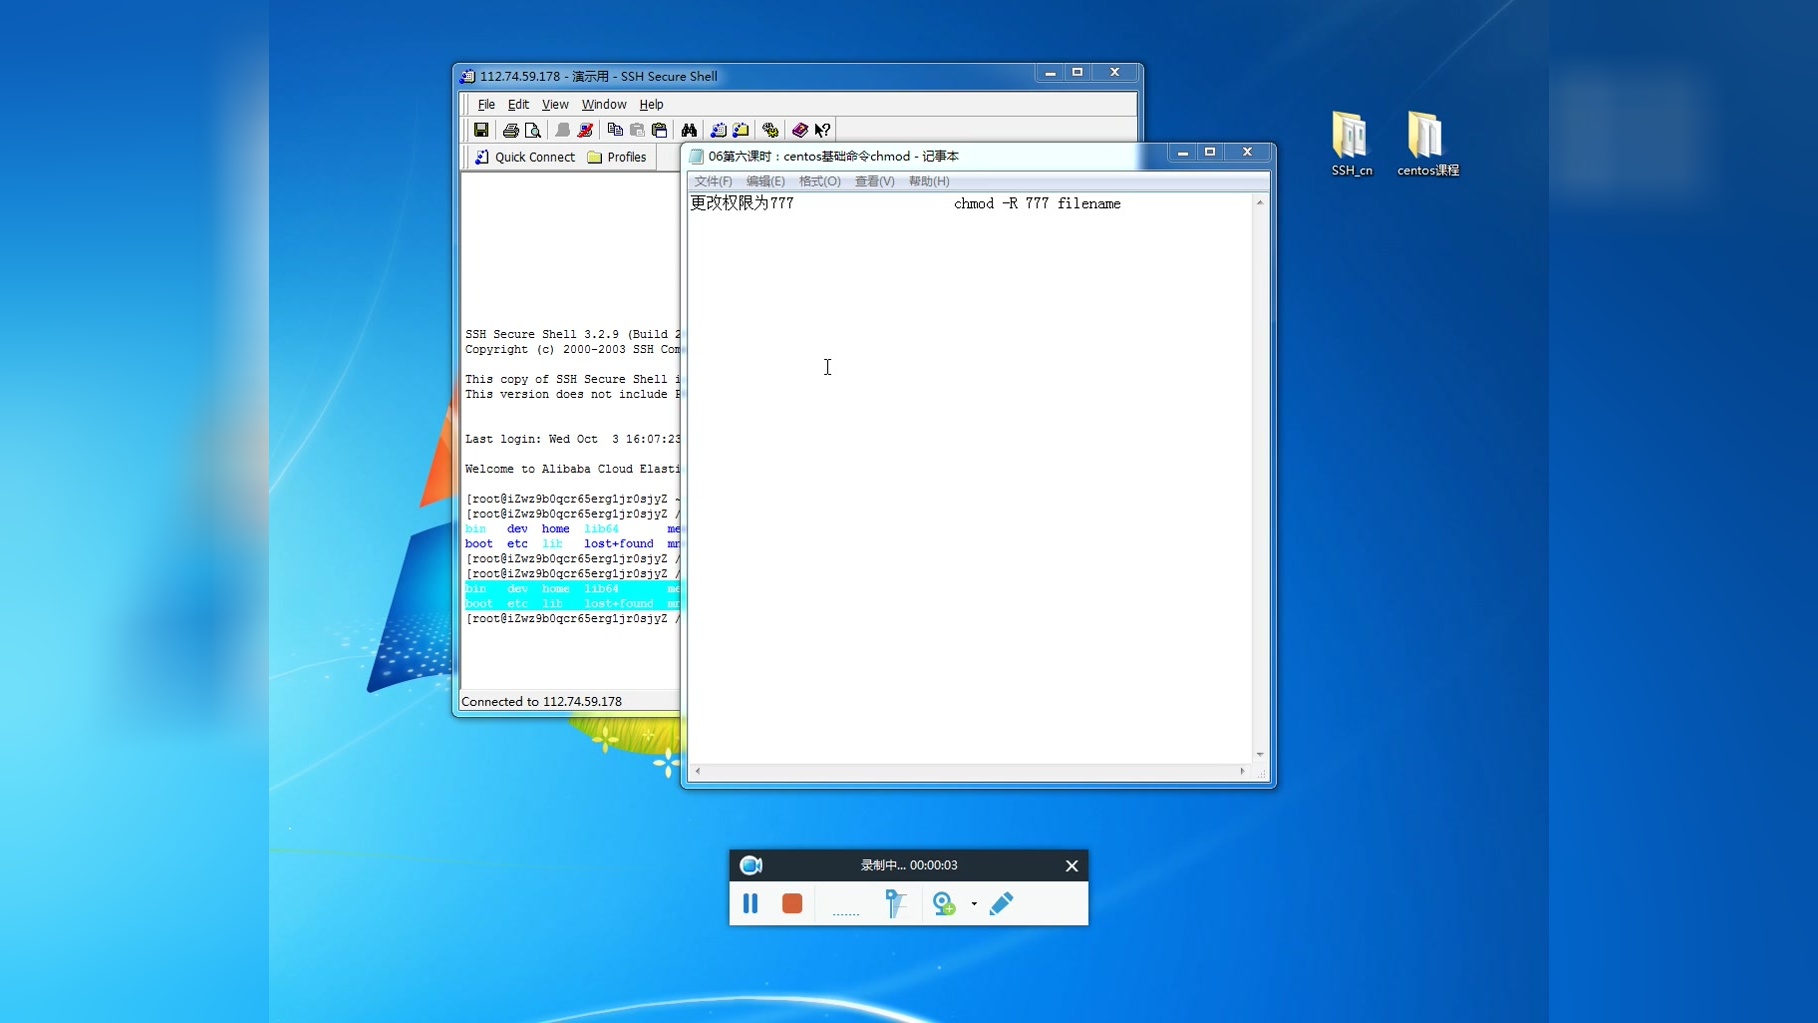Click the 'chmod -R 777 filename' text in Notepad

click(x=1037, y=204)
